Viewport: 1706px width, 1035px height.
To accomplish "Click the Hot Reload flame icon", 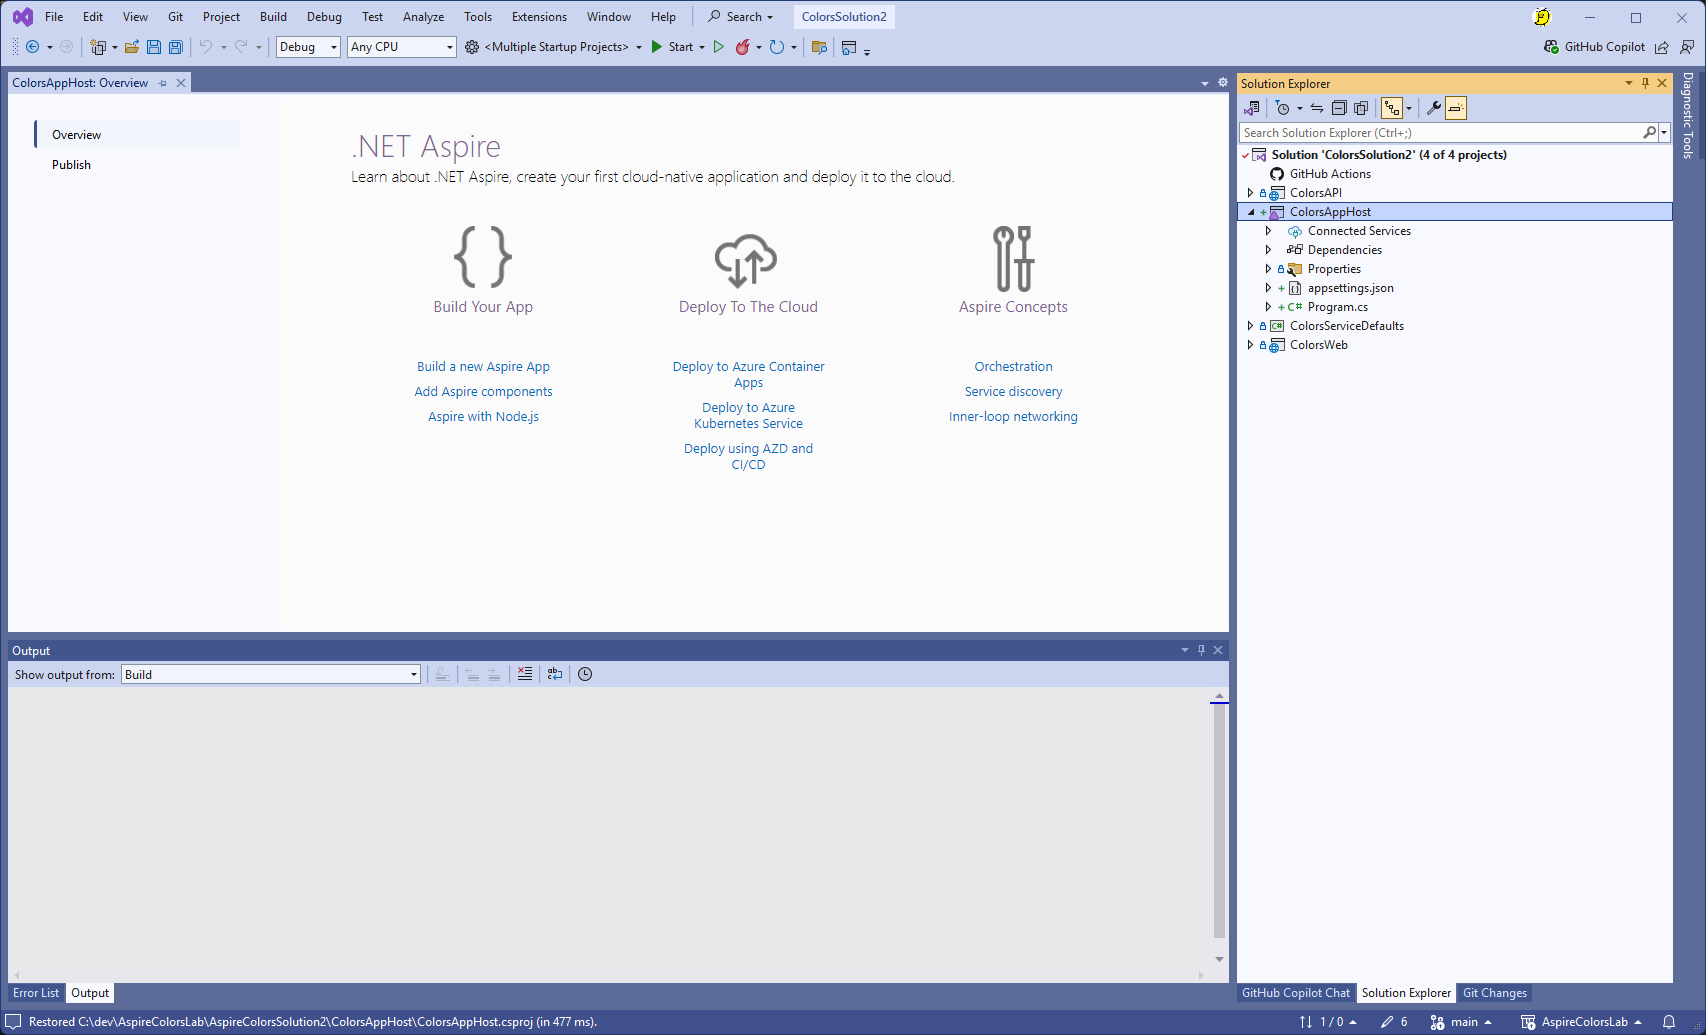I will point(742,47).
